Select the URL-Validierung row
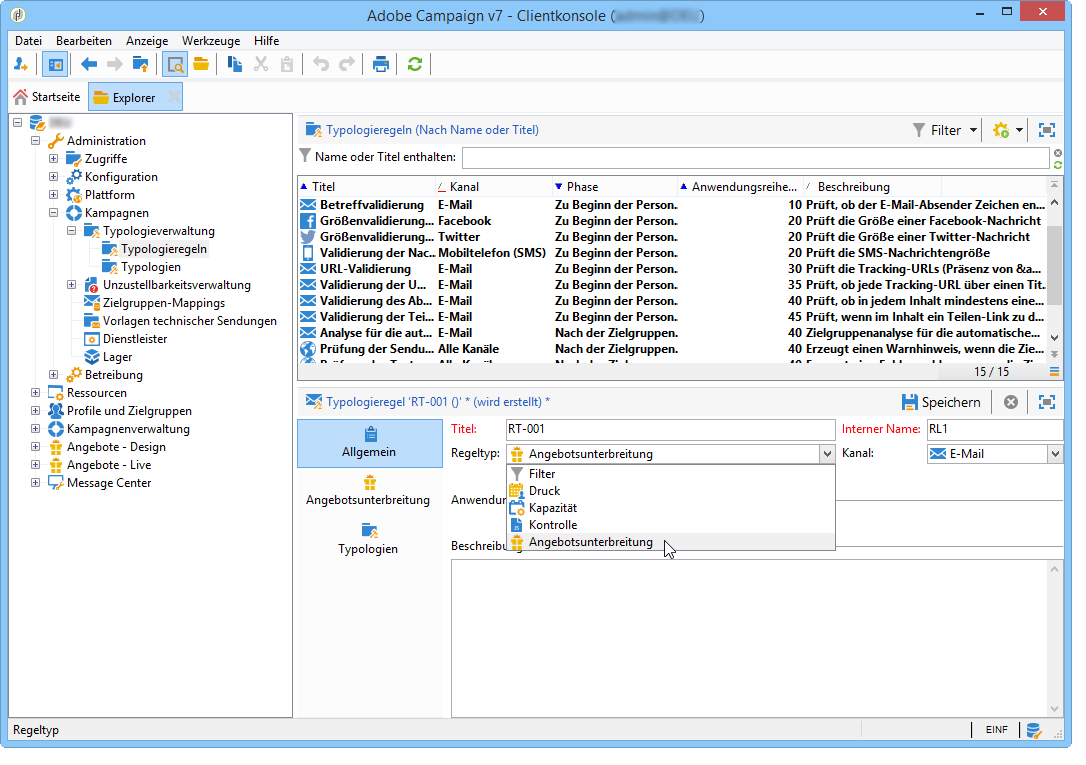 (x=672, y=269)
